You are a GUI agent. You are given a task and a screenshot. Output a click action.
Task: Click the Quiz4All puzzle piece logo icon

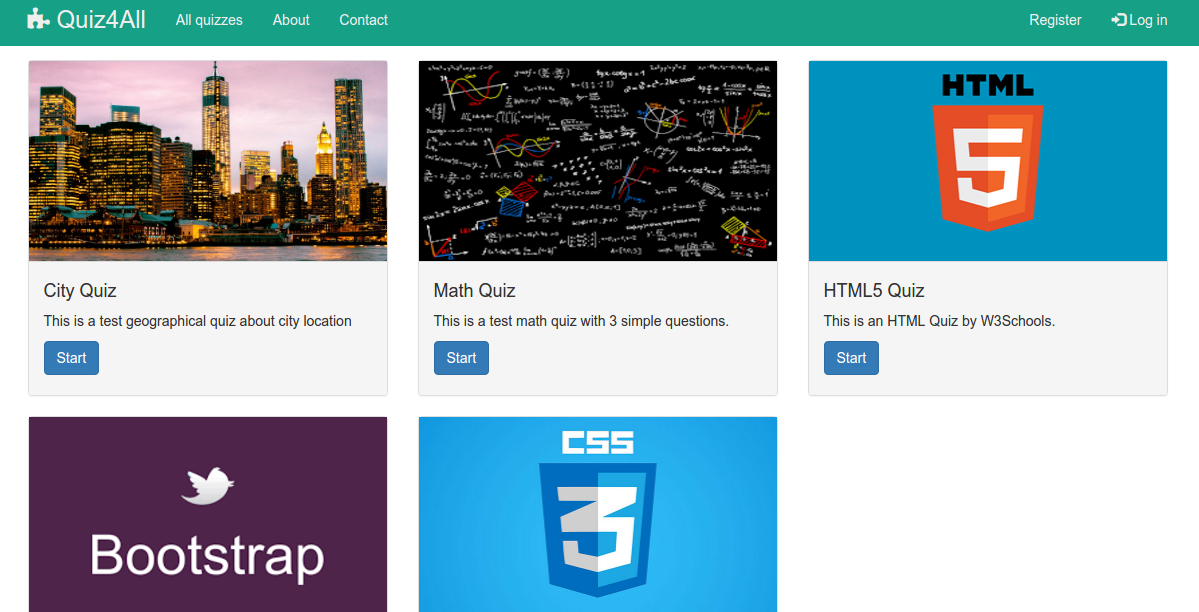coord(38,20)
